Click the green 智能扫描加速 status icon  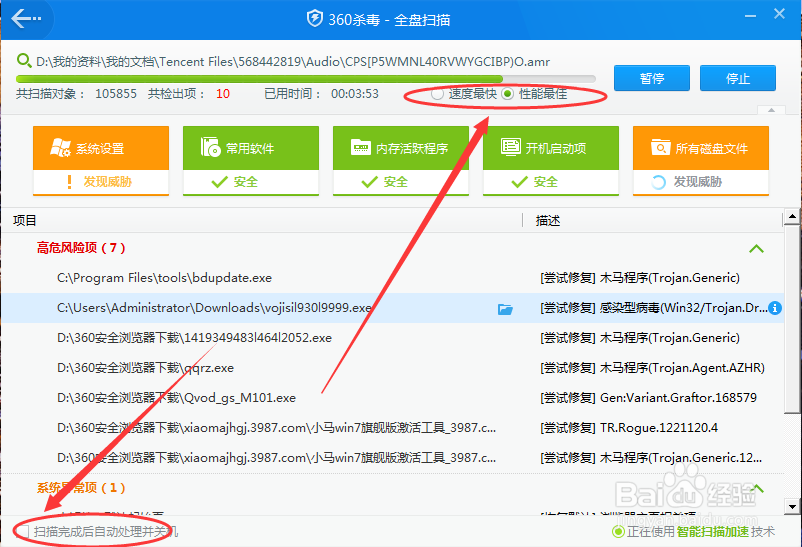[x=618, y=532]
